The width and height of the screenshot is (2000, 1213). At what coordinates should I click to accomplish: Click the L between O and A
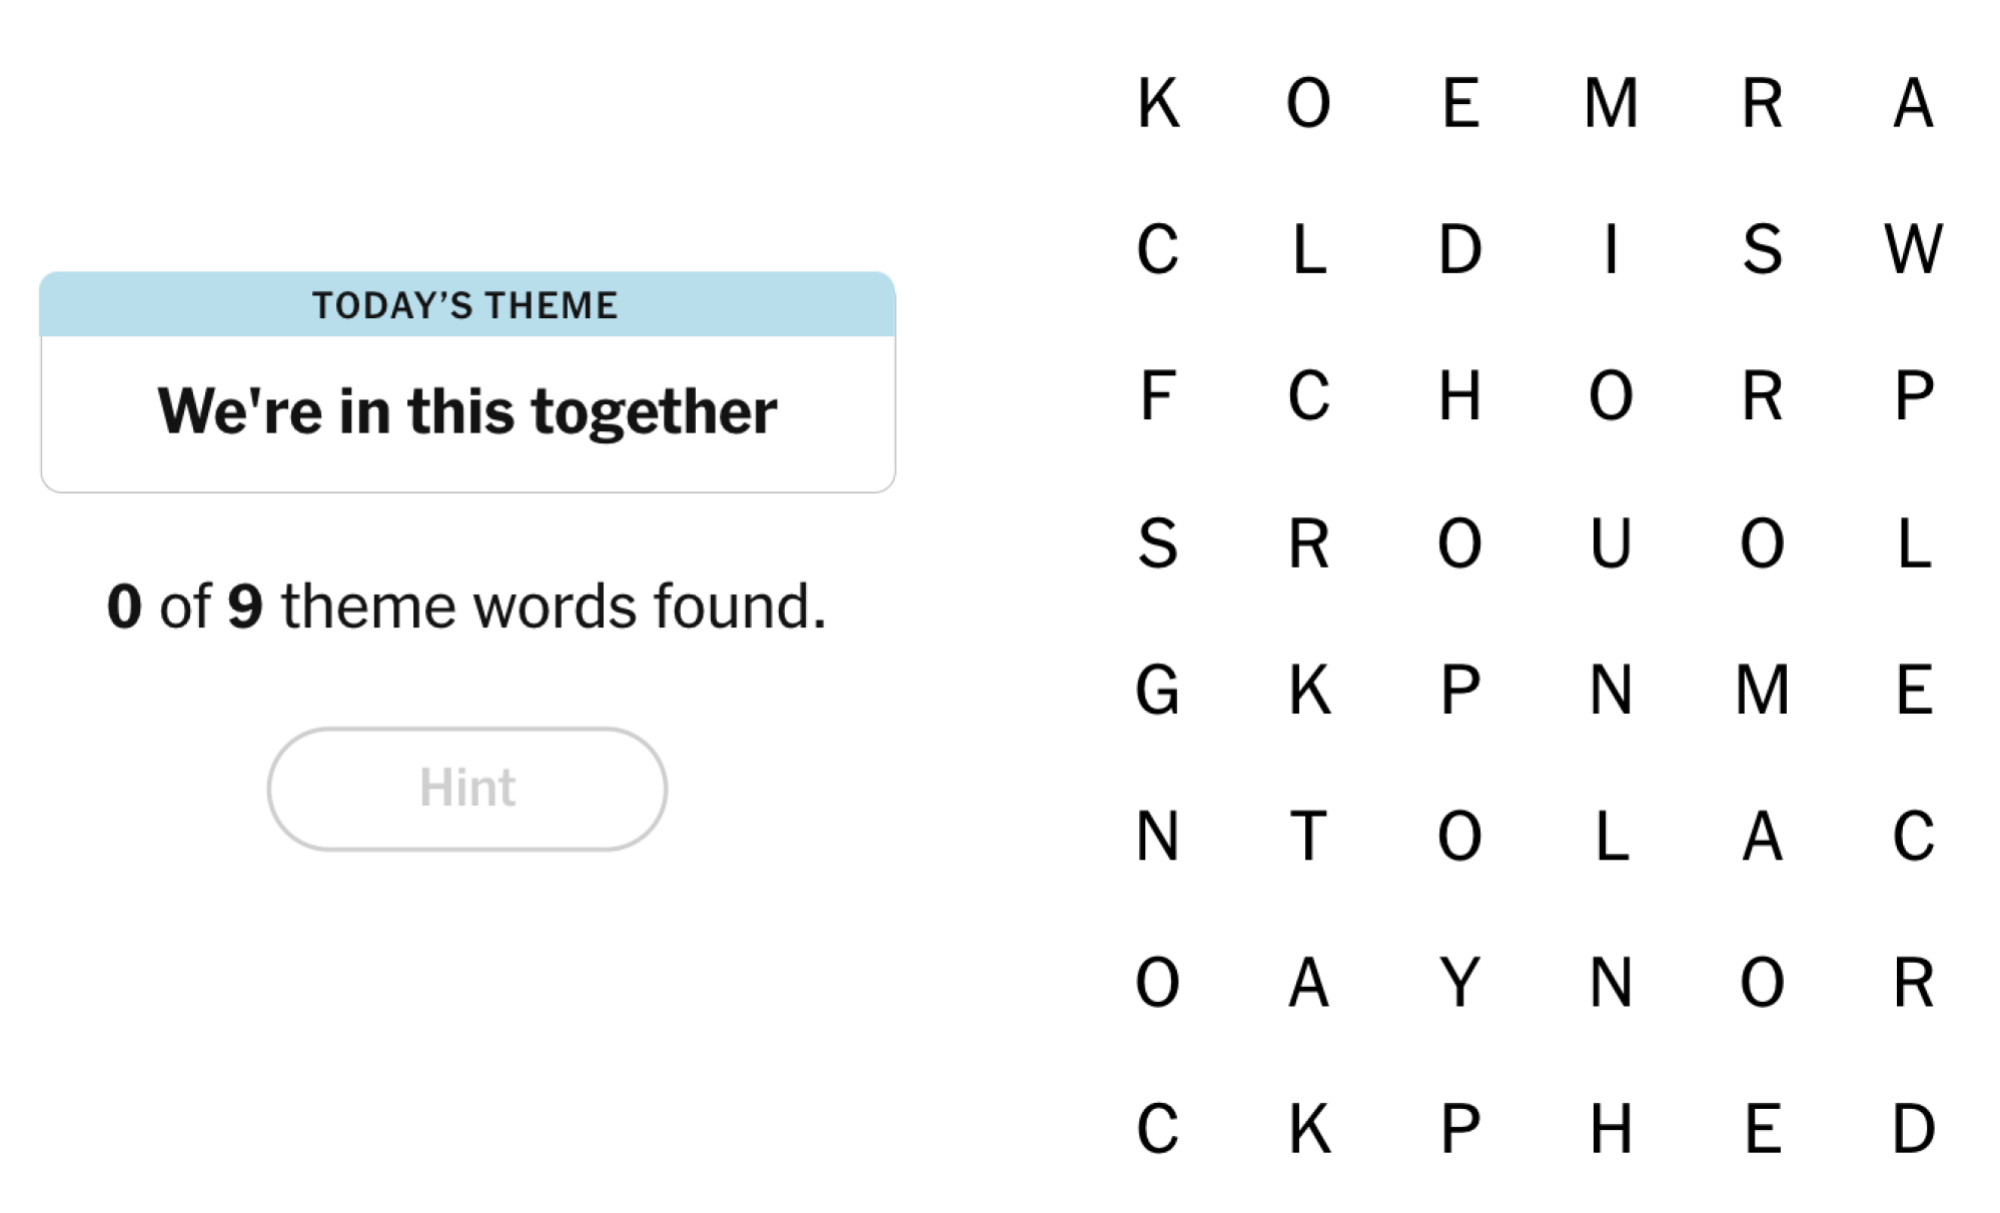(1610, 836)
